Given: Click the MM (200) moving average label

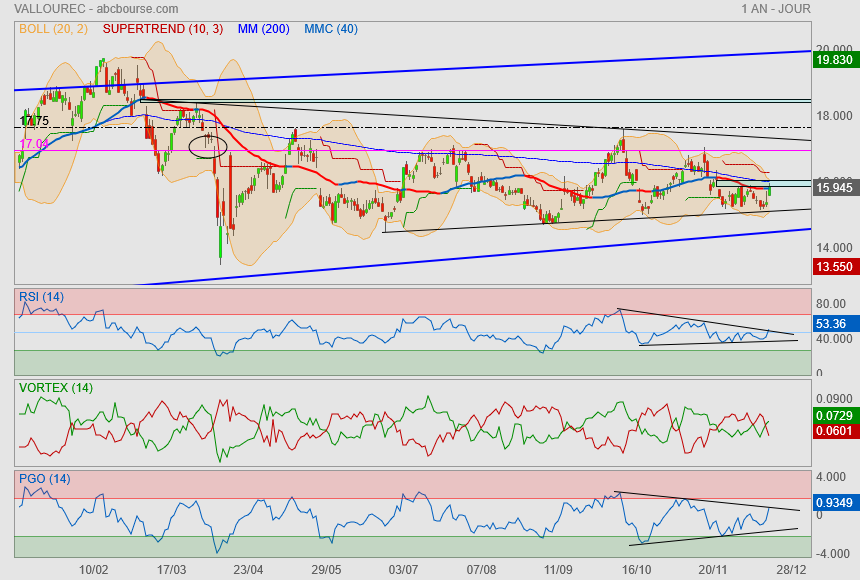Looking at the screenshot, I should (x=263, y=29).
